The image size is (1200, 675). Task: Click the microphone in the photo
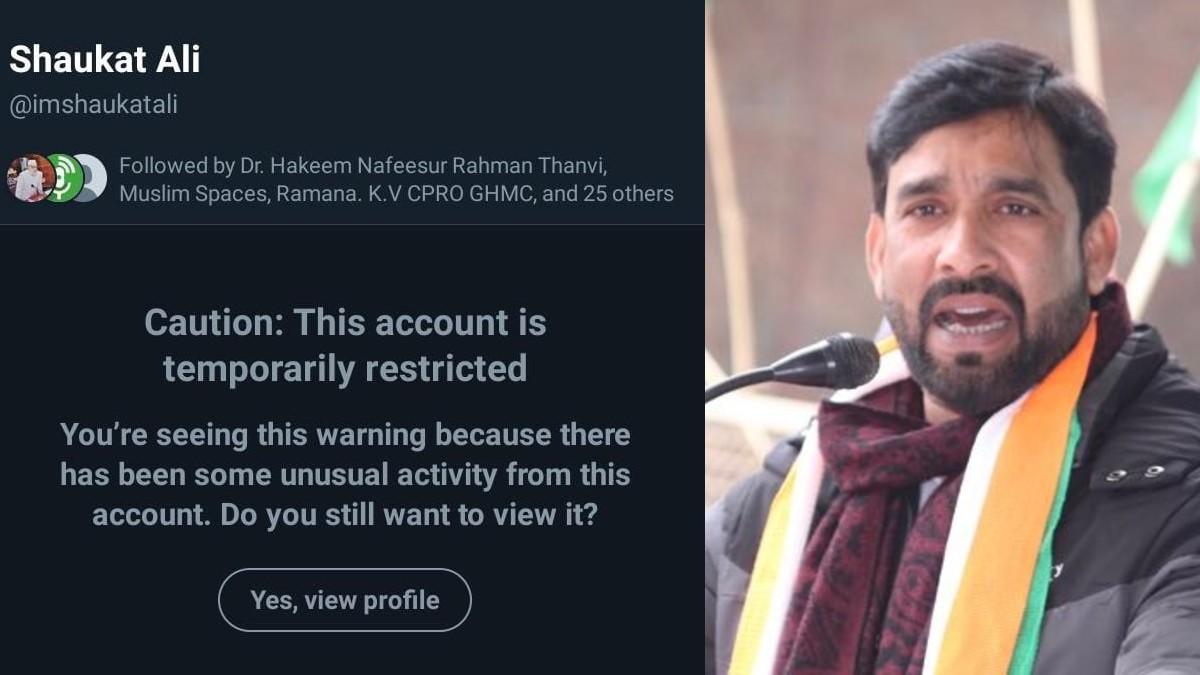pos(835,362)
